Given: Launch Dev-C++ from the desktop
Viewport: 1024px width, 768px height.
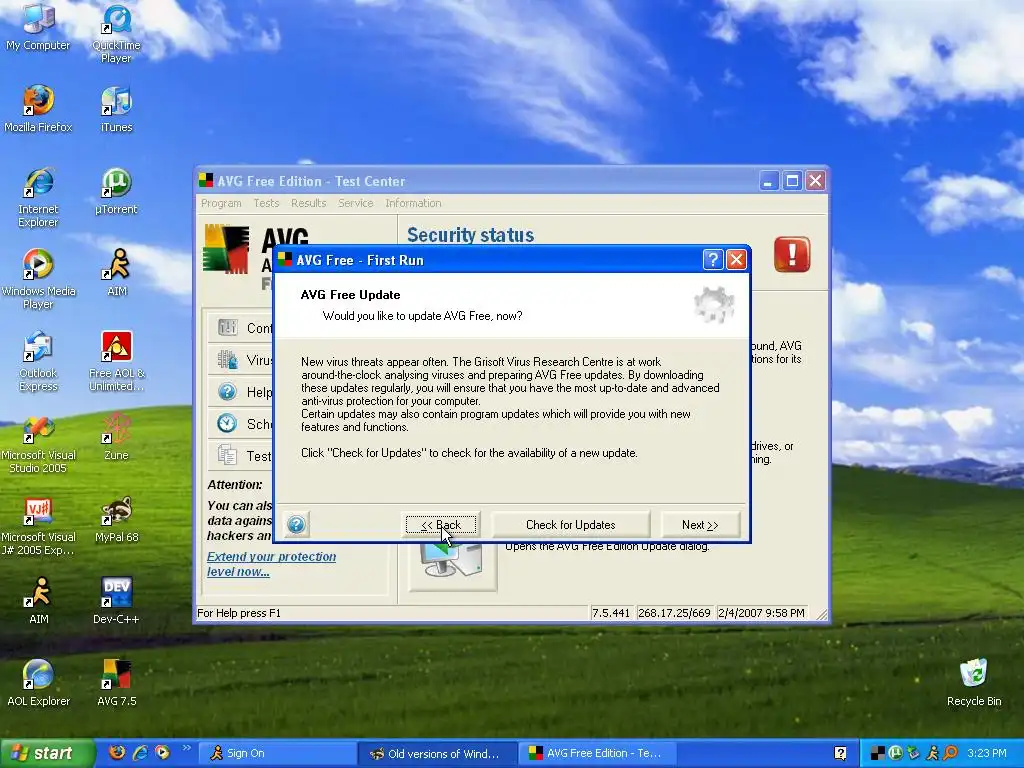Looking at the screenshot, I should click(x=116, y=601).
